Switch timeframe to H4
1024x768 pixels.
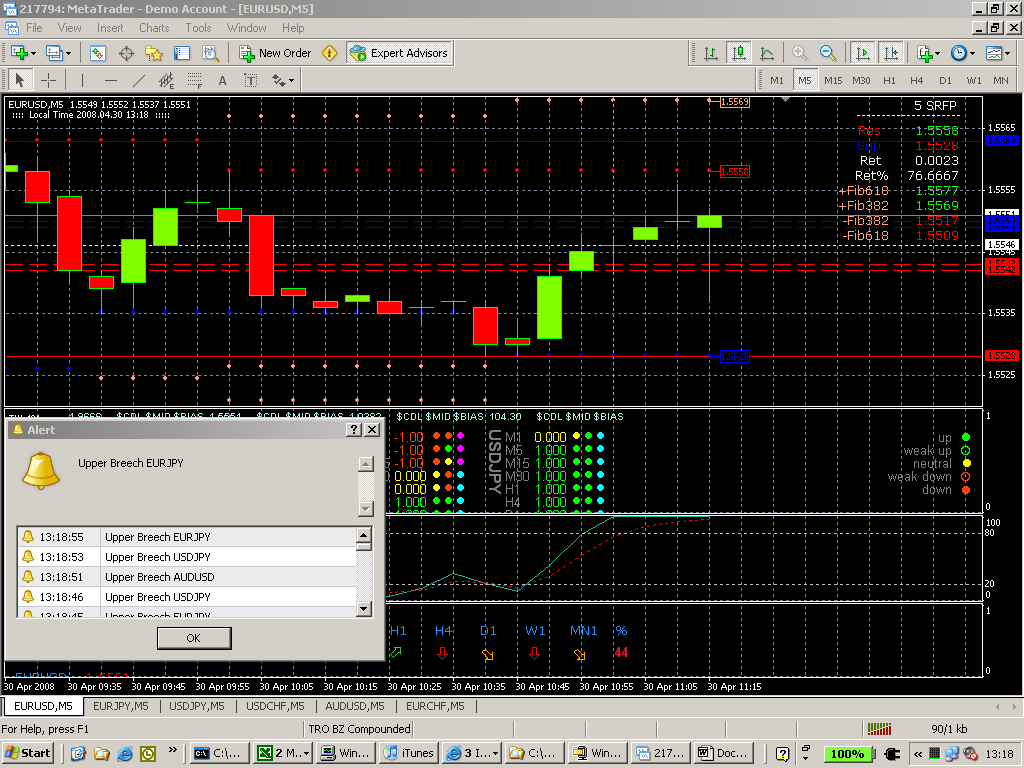tap(917, 80)
